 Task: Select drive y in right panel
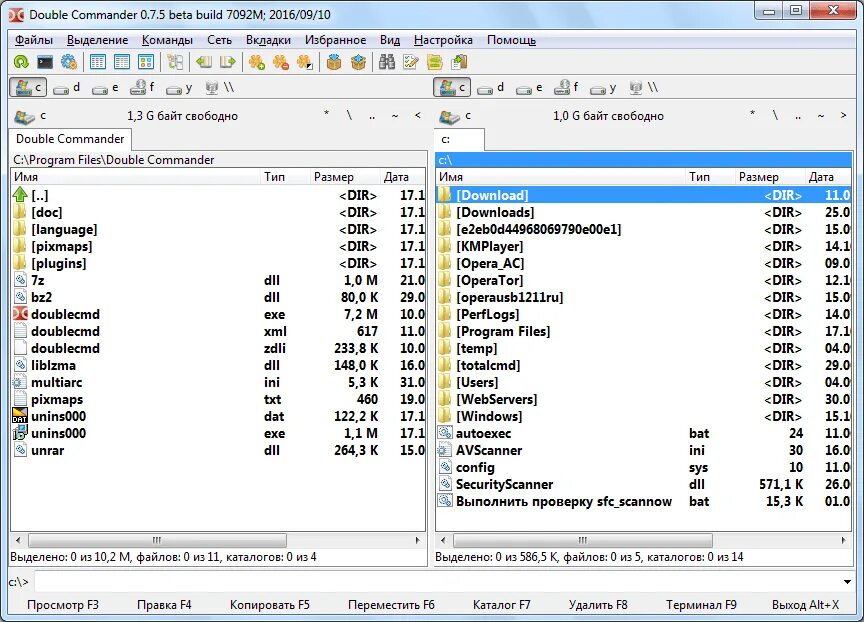pyautogui.click(x=603, y=88)
